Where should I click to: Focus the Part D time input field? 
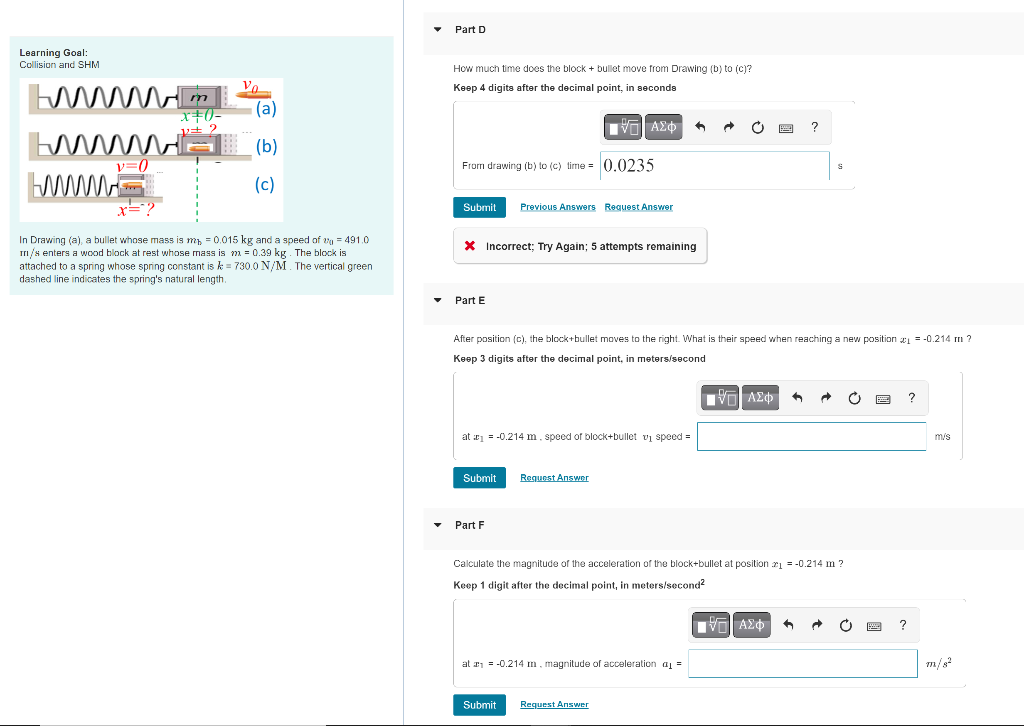715,166
